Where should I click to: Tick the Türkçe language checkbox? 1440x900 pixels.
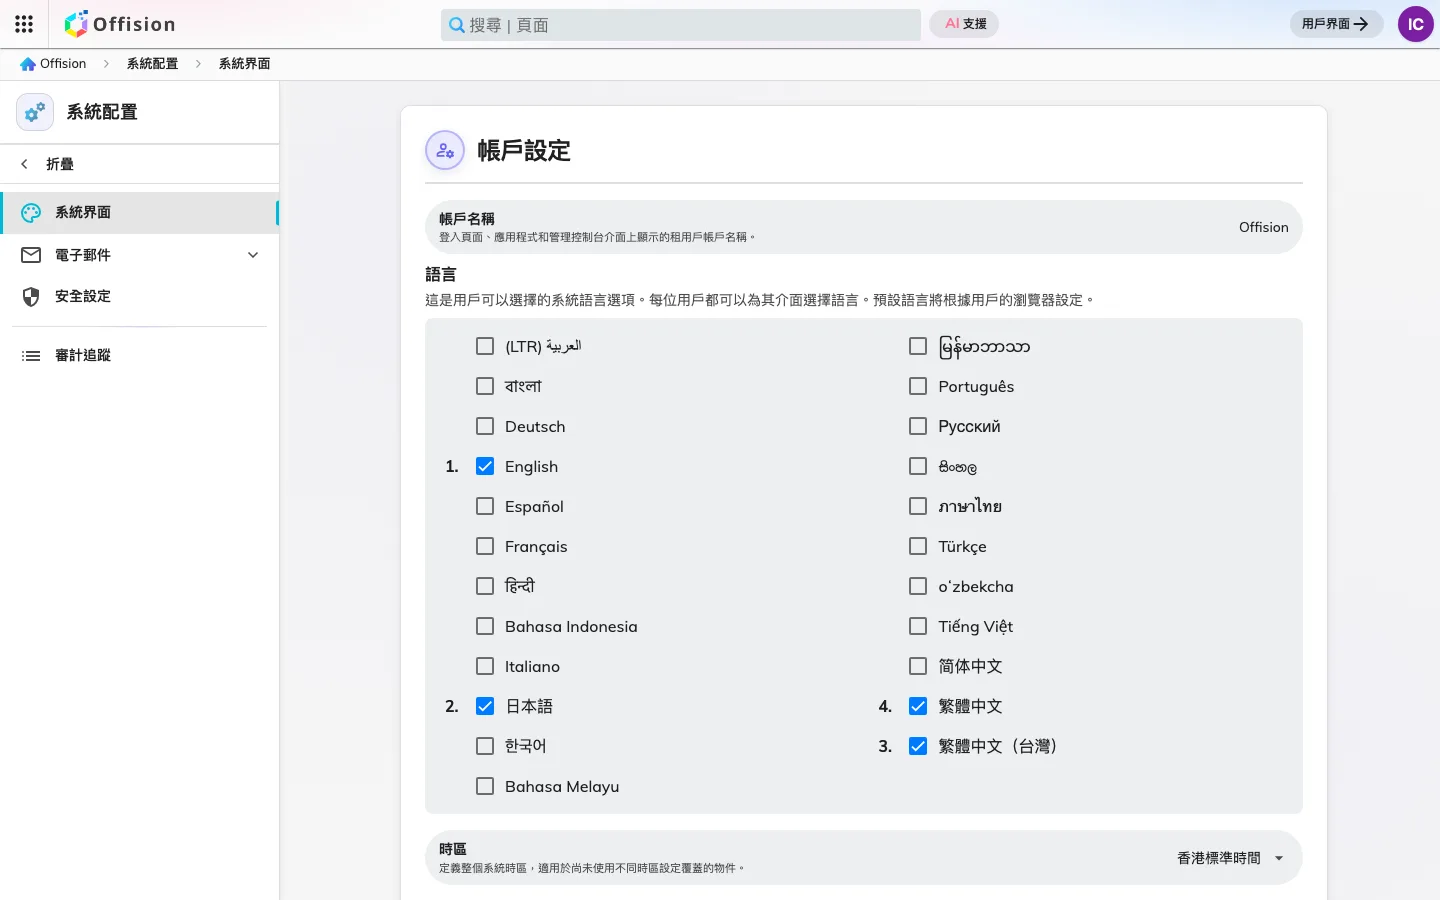[x=918, y=546]
